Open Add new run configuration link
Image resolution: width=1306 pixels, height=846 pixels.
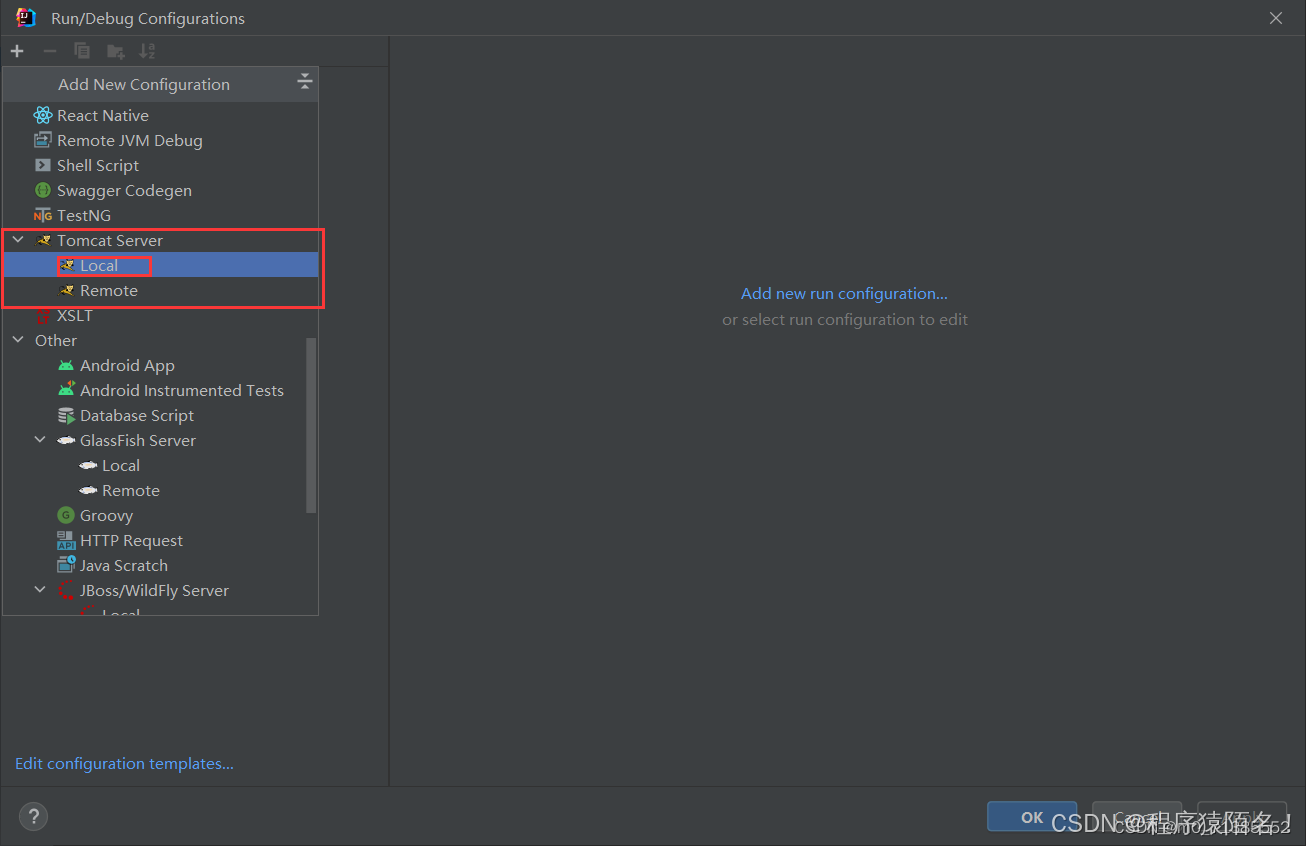[844, 293]
